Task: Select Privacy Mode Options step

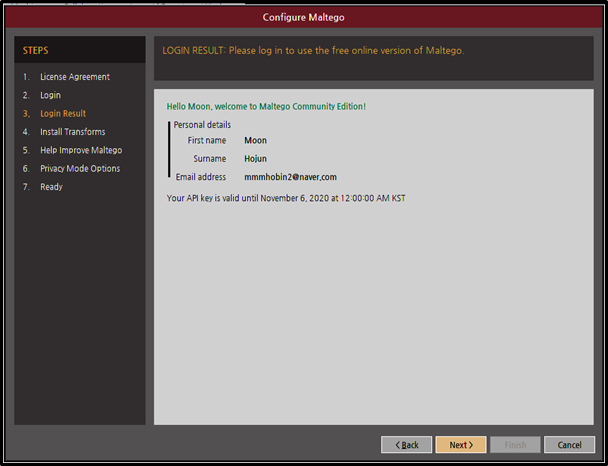Action: coord(80,168)
